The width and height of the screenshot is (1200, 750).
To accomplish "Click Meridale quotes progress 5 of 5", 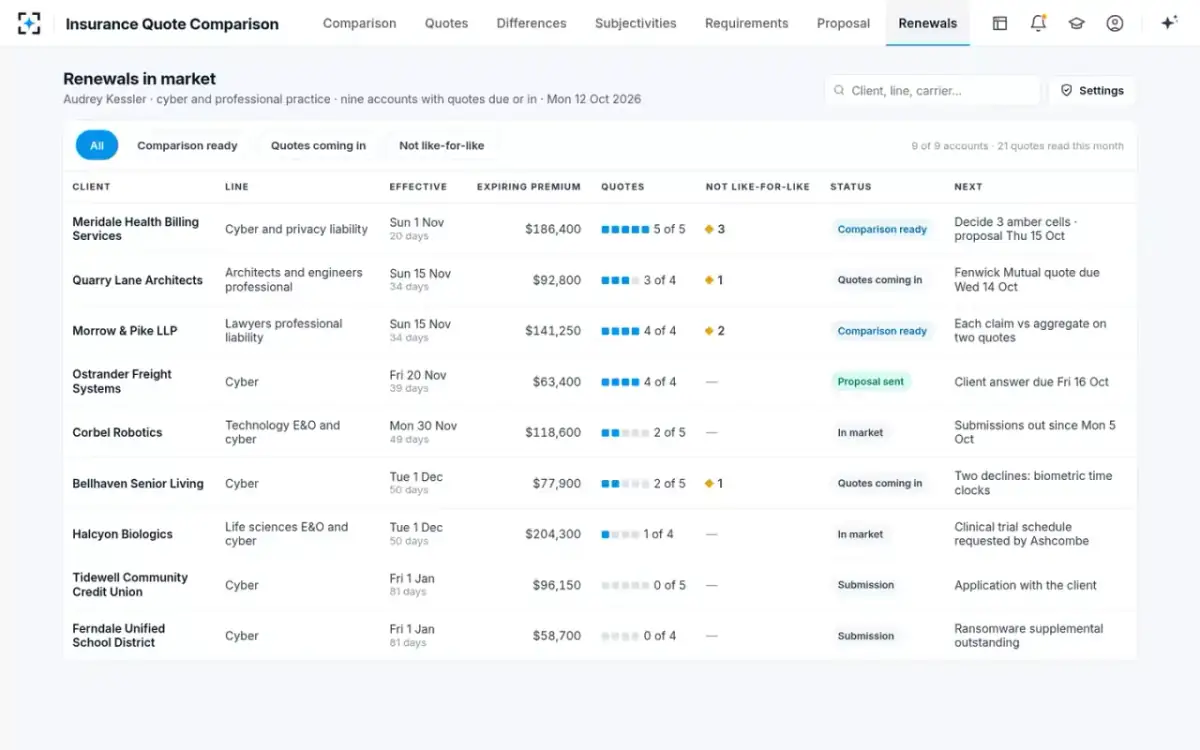I will [643, 229].
